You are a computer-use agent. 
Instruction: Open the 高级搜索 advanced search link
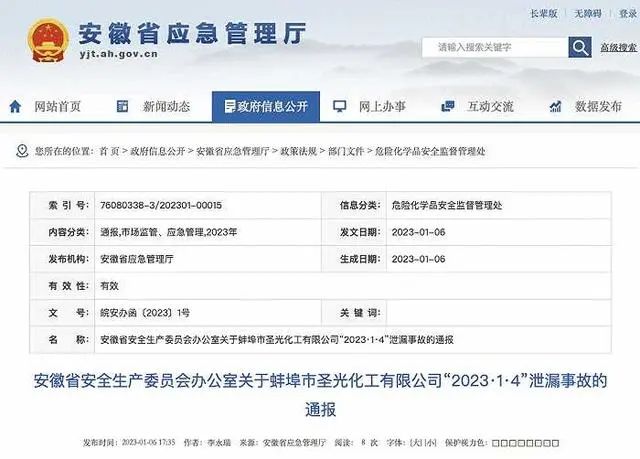(x=618, y=48)
